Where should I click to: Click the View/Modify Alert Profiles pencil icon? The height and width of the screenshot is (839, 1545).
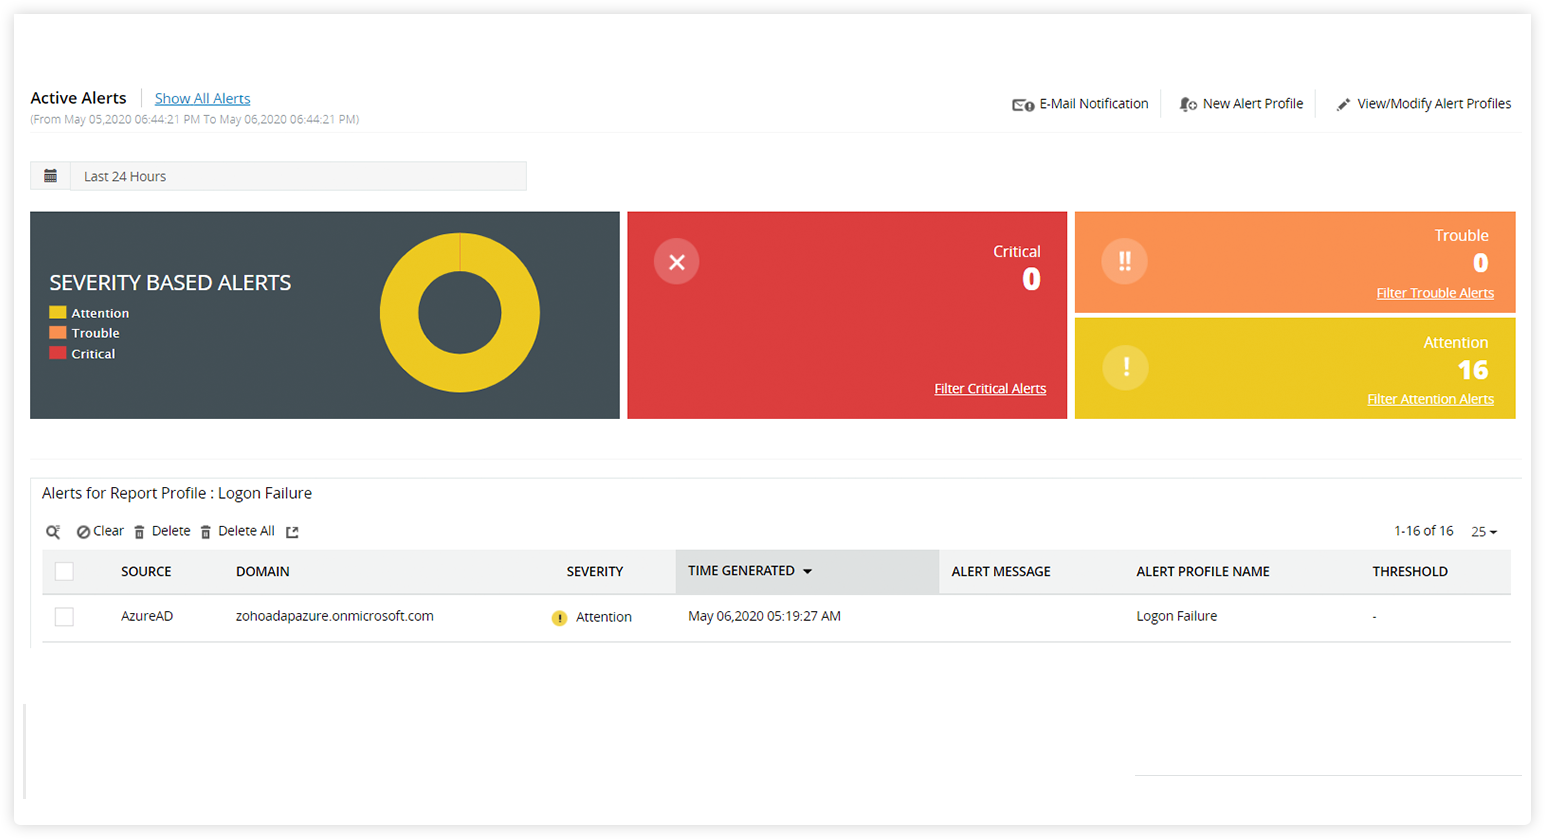click(1343, 105)
